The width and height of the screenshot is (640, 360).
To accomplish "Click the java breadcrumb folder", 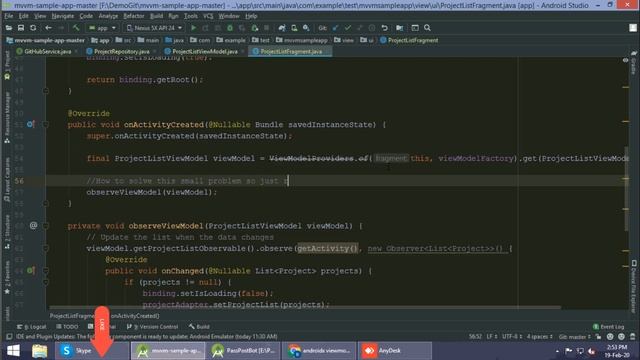I will point(175,40).
